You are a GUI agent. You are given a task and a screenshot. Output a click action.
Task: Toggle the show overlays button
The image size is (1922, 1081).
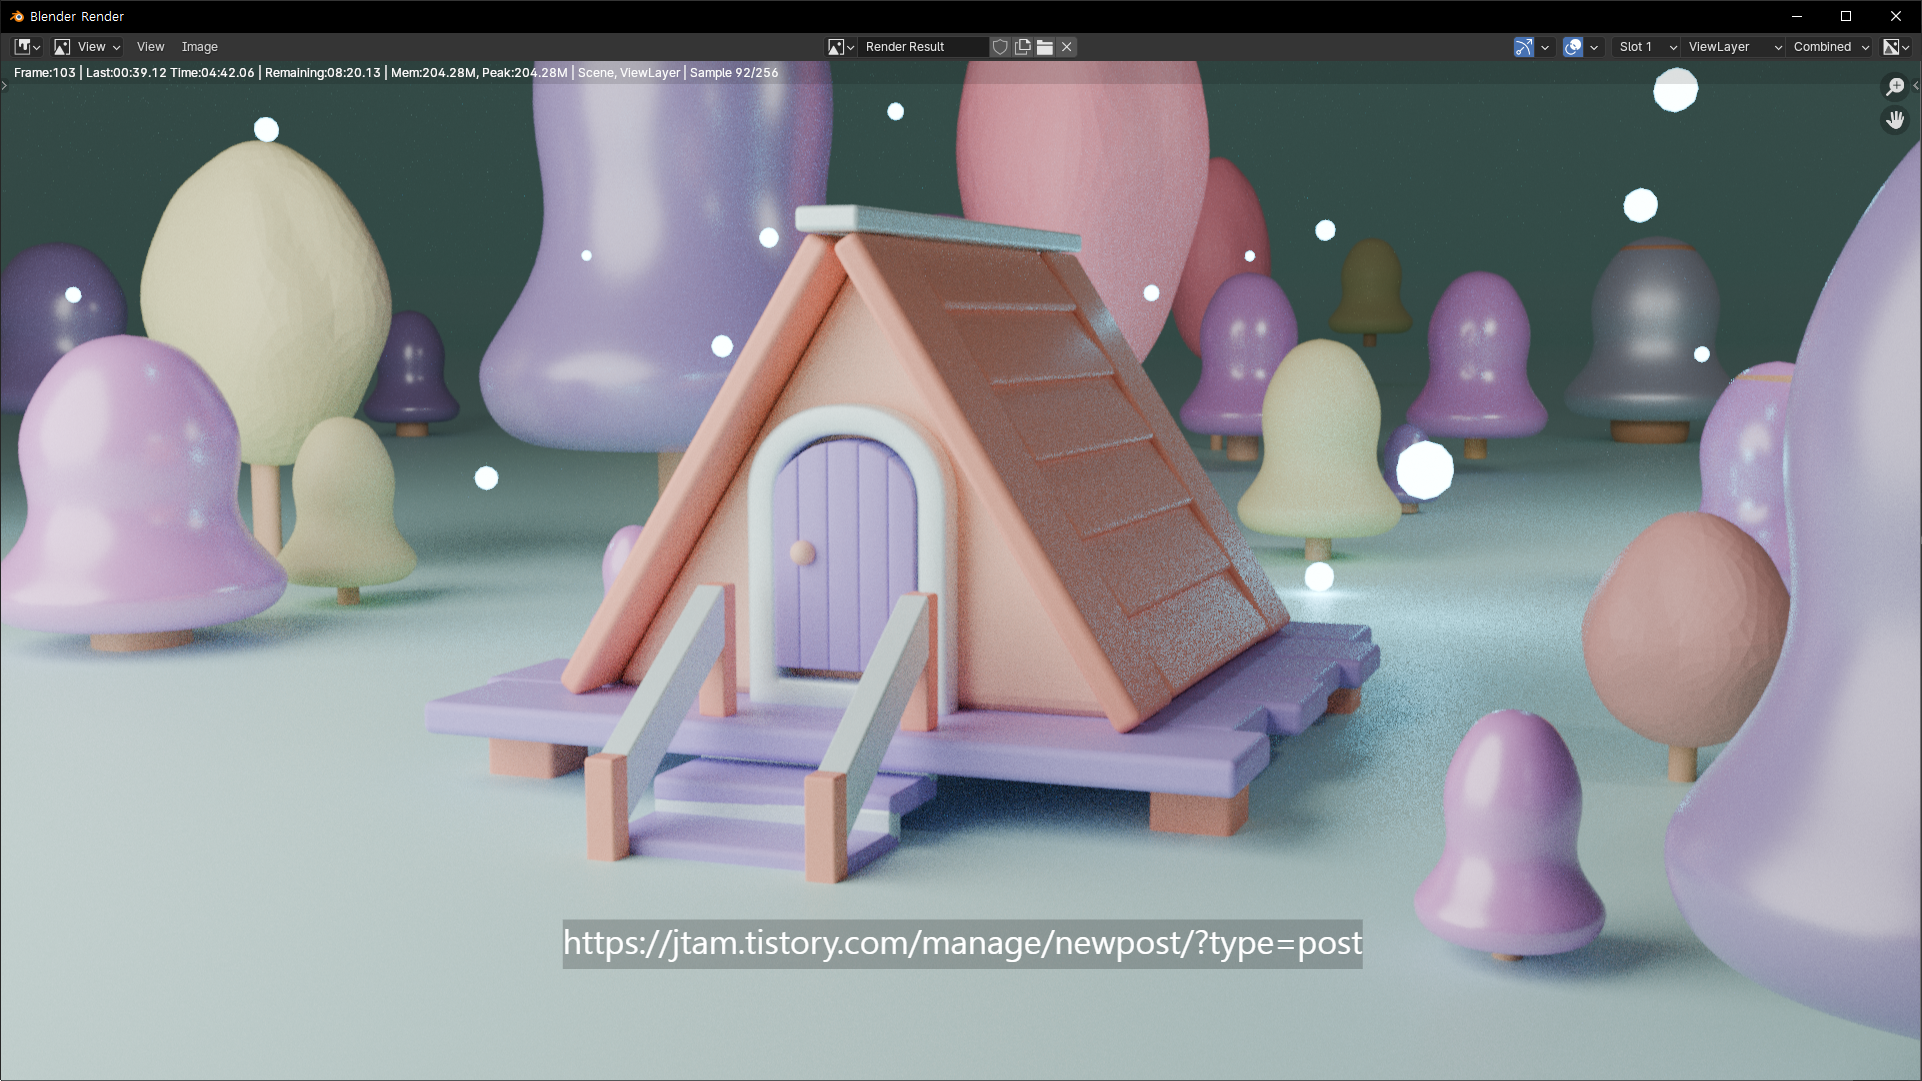(x=1573, y=47)
